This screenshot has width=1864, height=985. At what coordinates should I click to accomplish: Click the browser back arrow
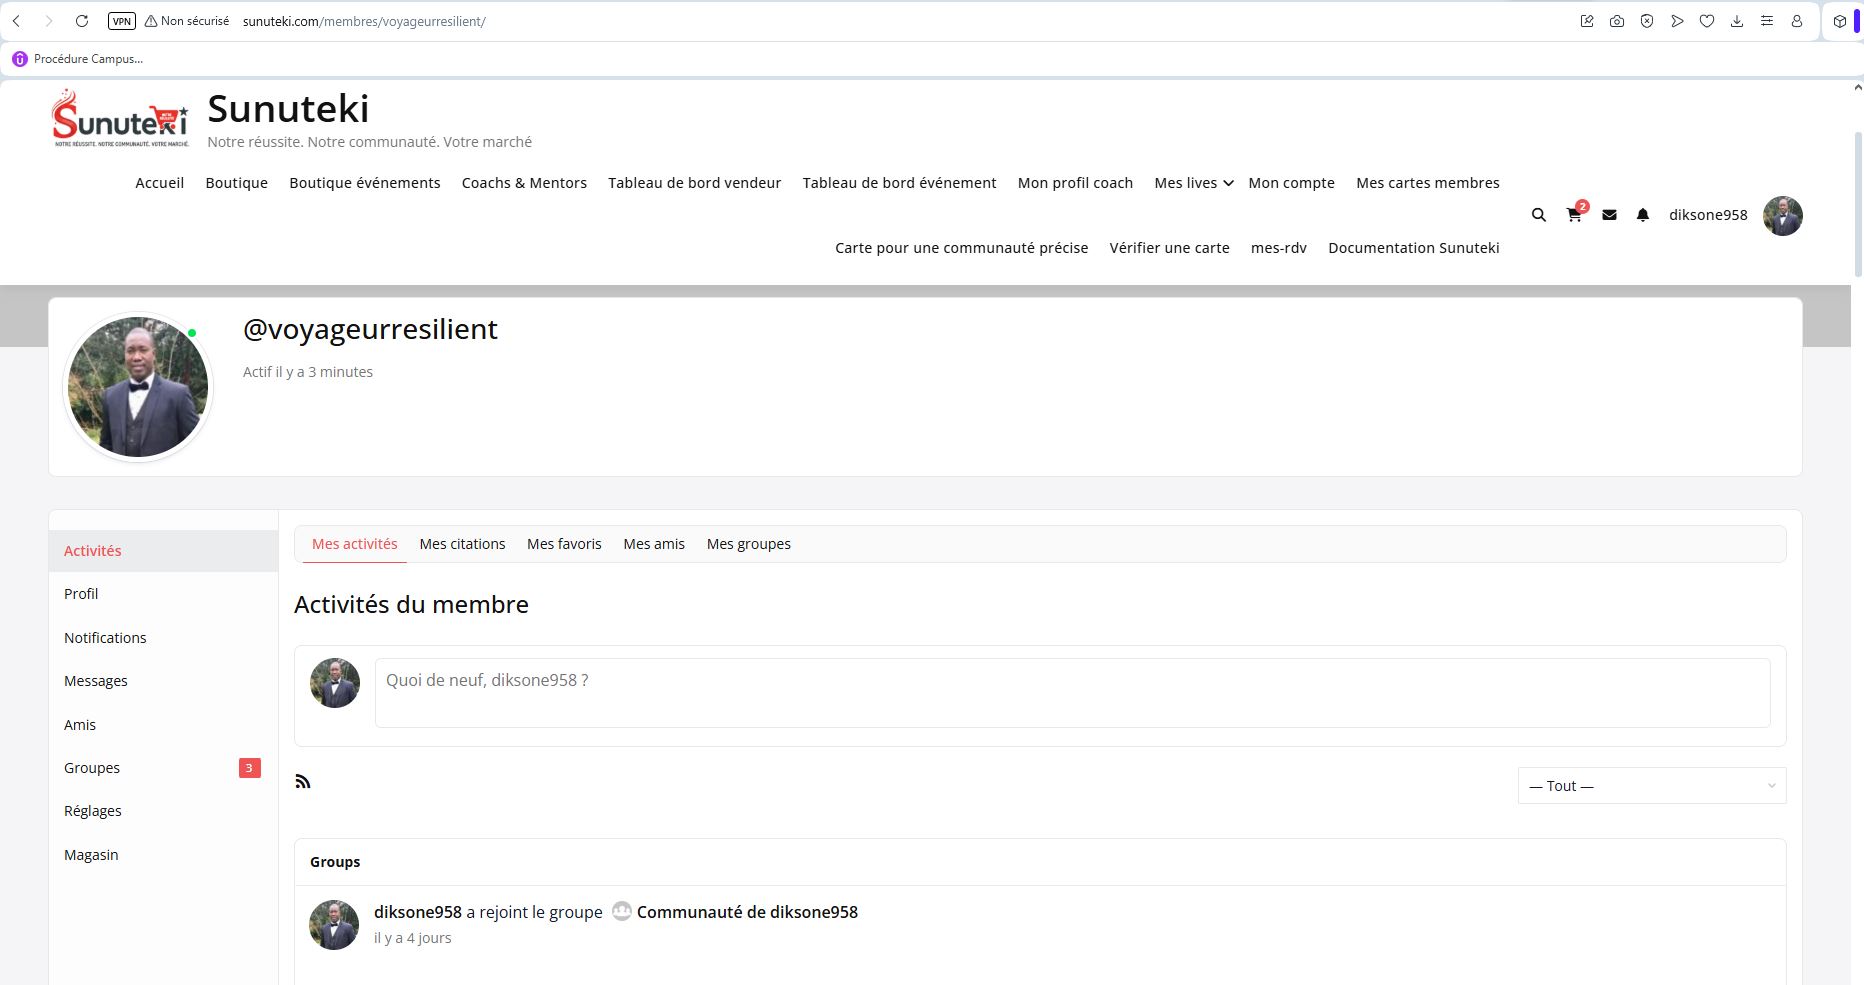pos(17,21)
